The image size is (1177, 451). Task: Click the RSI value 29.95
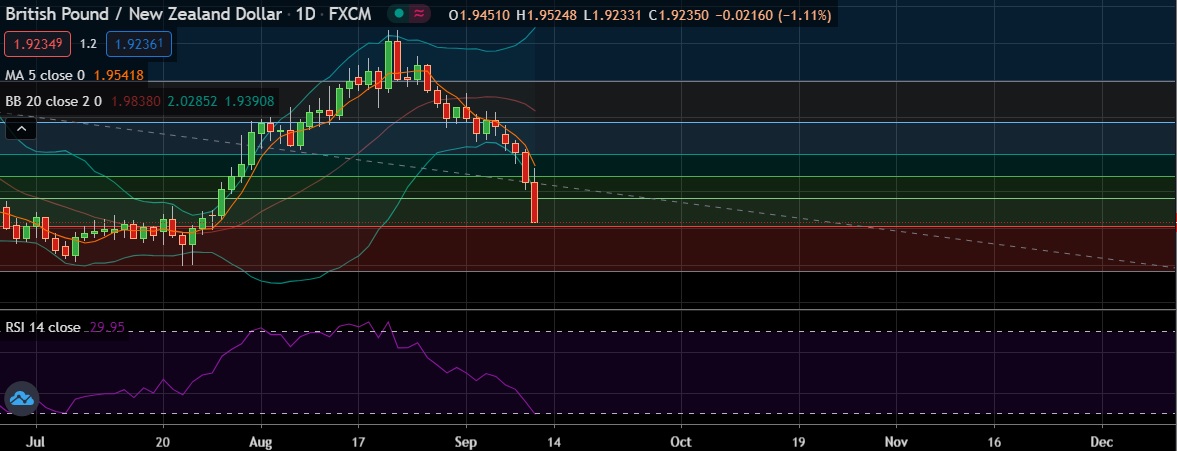pos(107,327)
